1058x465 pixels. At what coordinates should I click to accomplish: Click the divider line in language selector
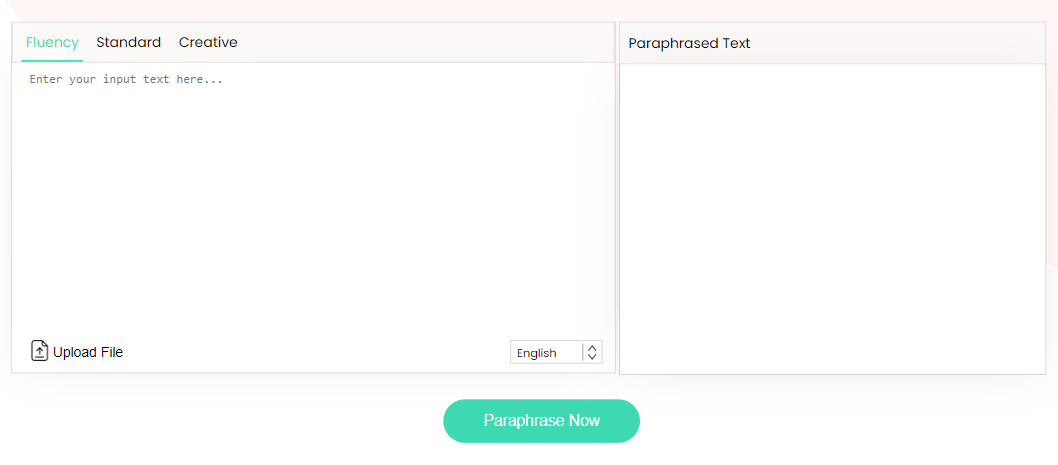(583, 352)
